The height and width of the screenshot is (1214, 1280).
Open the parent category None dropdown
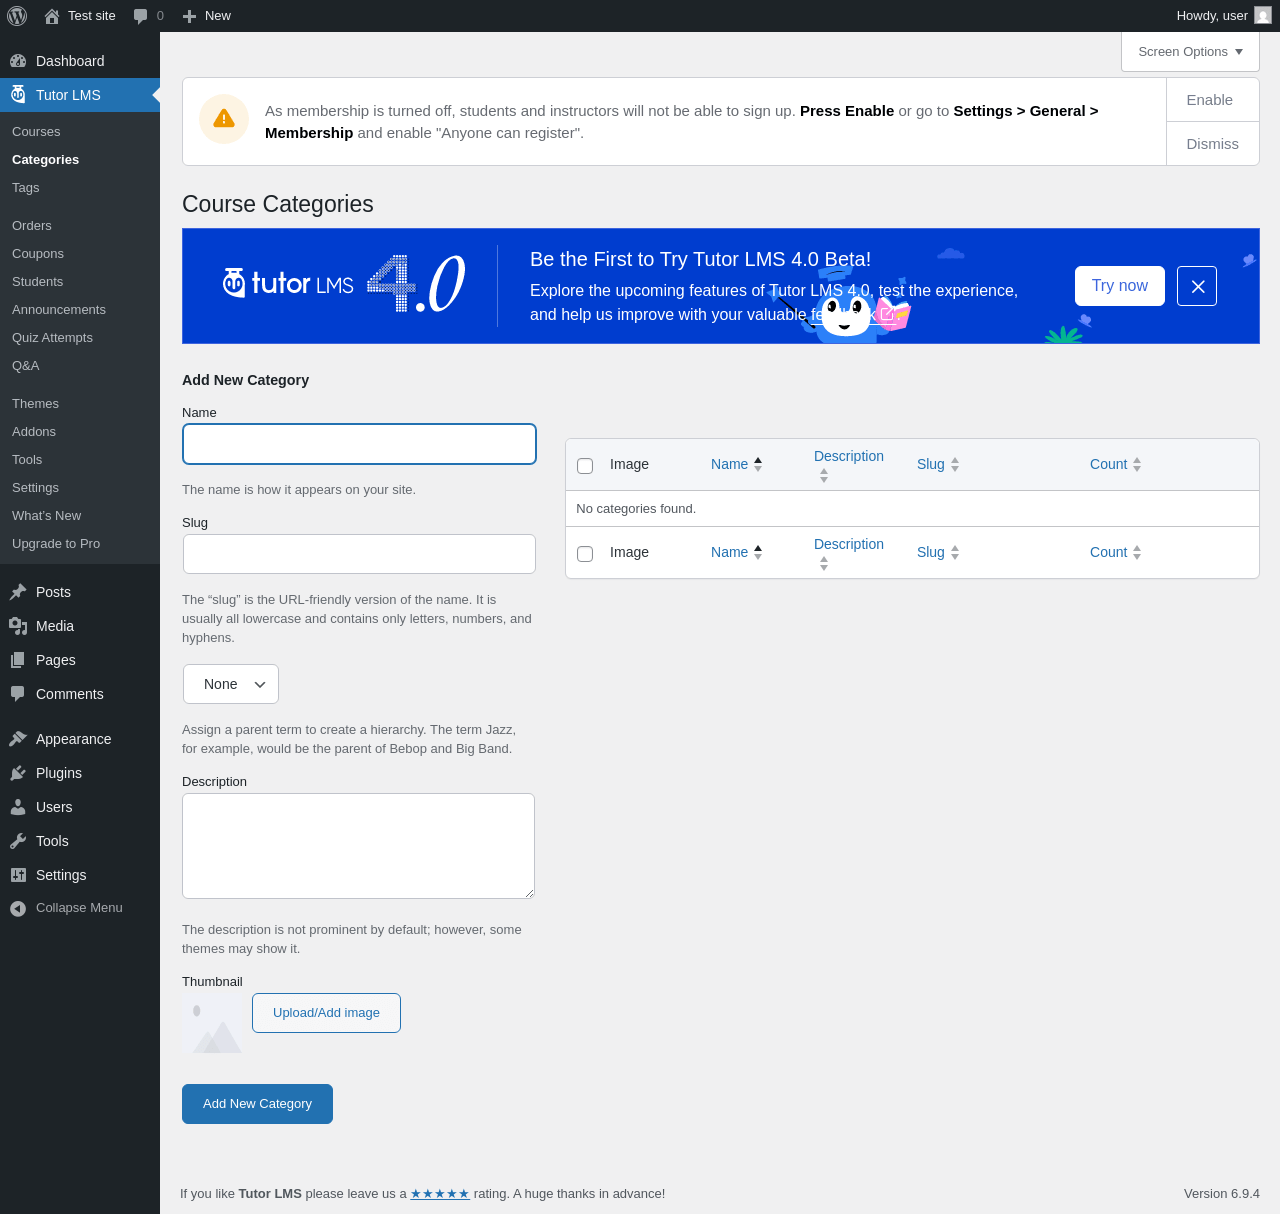[x=231, y=684]
